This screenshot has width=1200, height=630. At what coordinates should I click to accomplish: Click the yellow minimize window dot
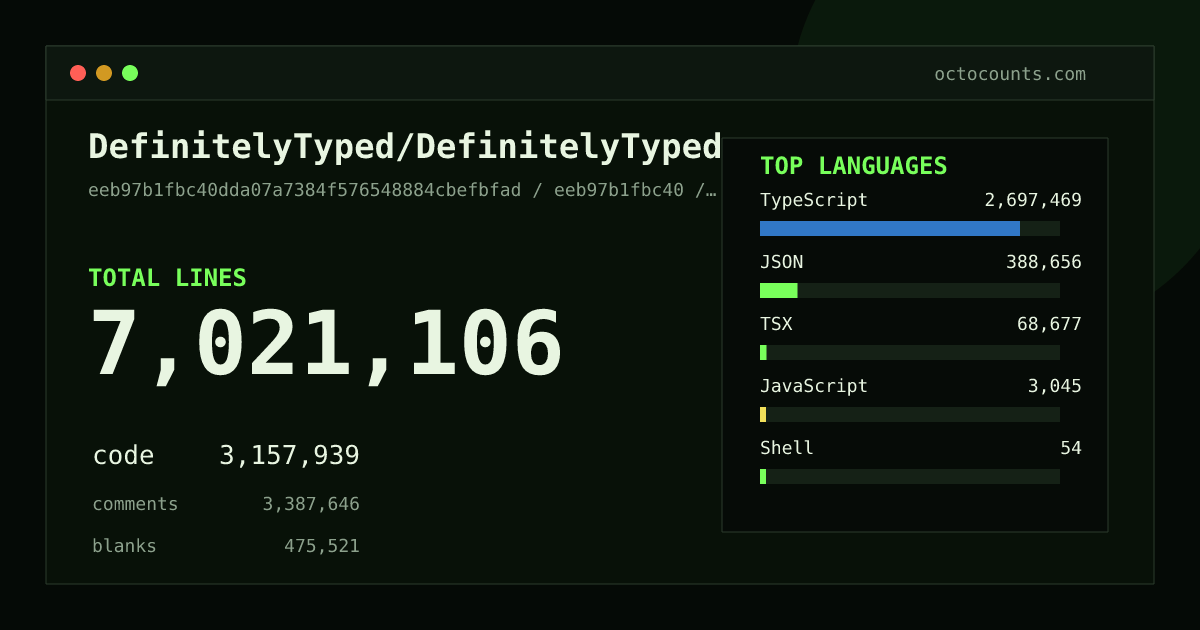[x=104, y=73]
